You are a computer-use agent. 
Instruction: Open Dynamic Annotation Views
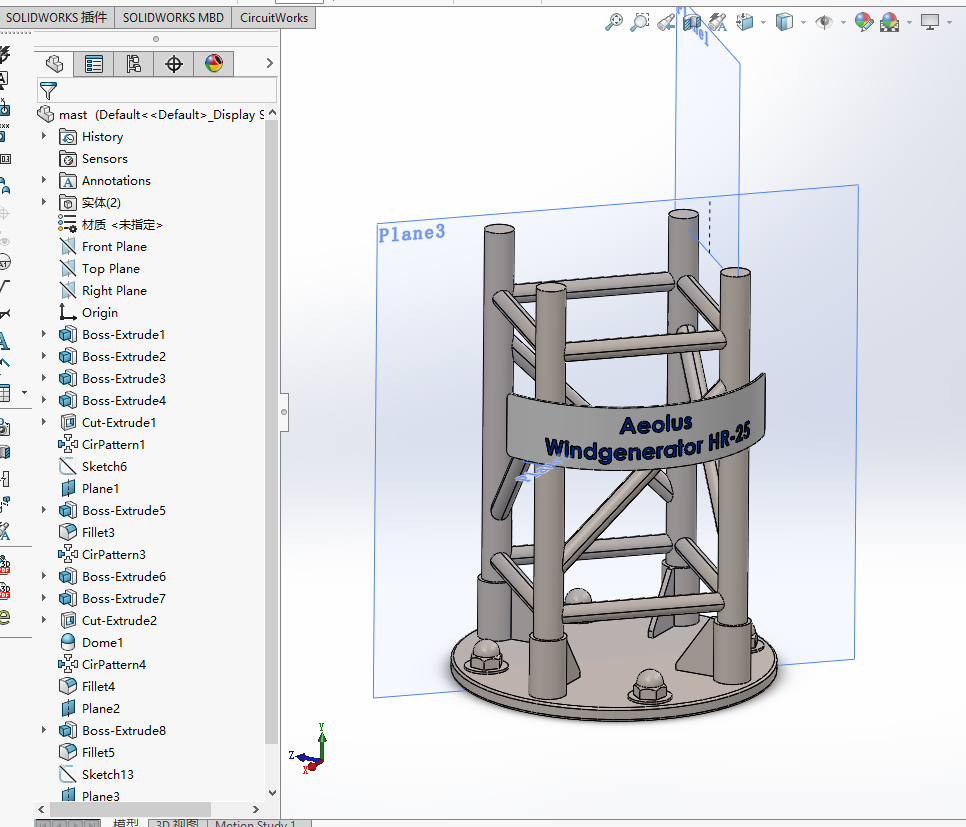click(x=718, y=22)
